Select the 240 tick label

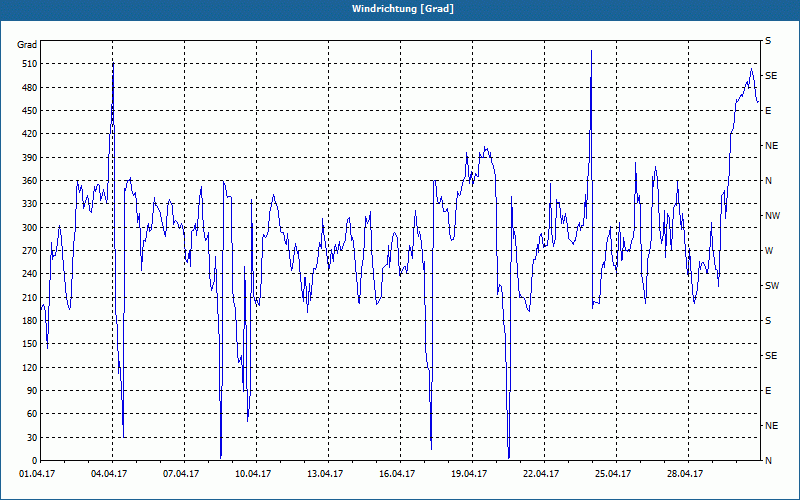tap(30, 274)
